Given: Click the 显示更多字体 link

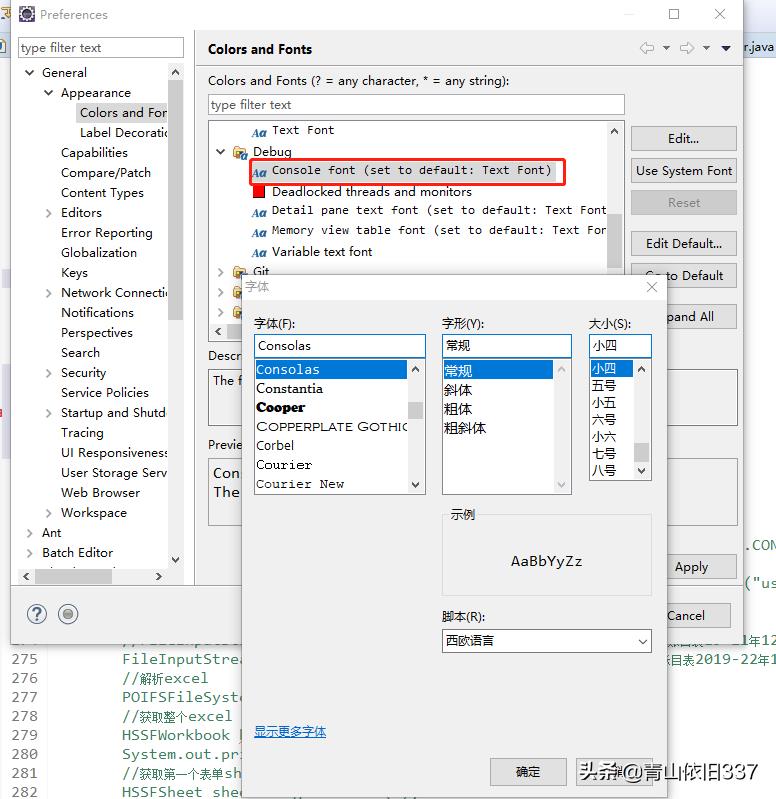Looking at the screenshot, I should 290,732.
